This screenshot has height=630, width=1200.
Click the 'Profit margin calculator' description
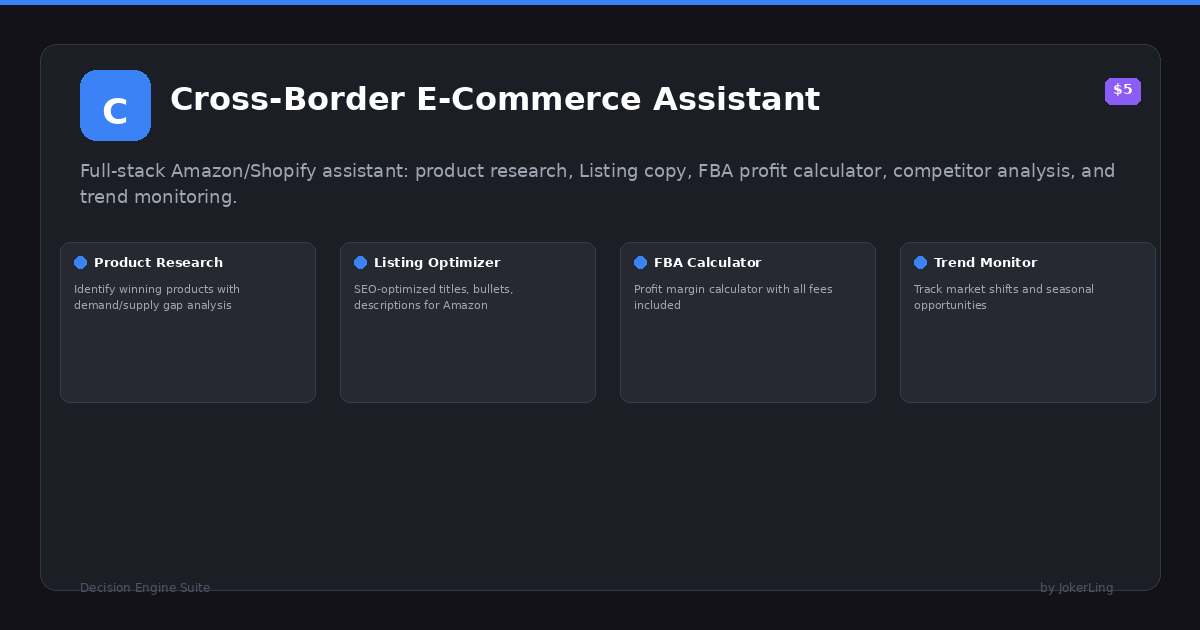[x=733, y=297]
